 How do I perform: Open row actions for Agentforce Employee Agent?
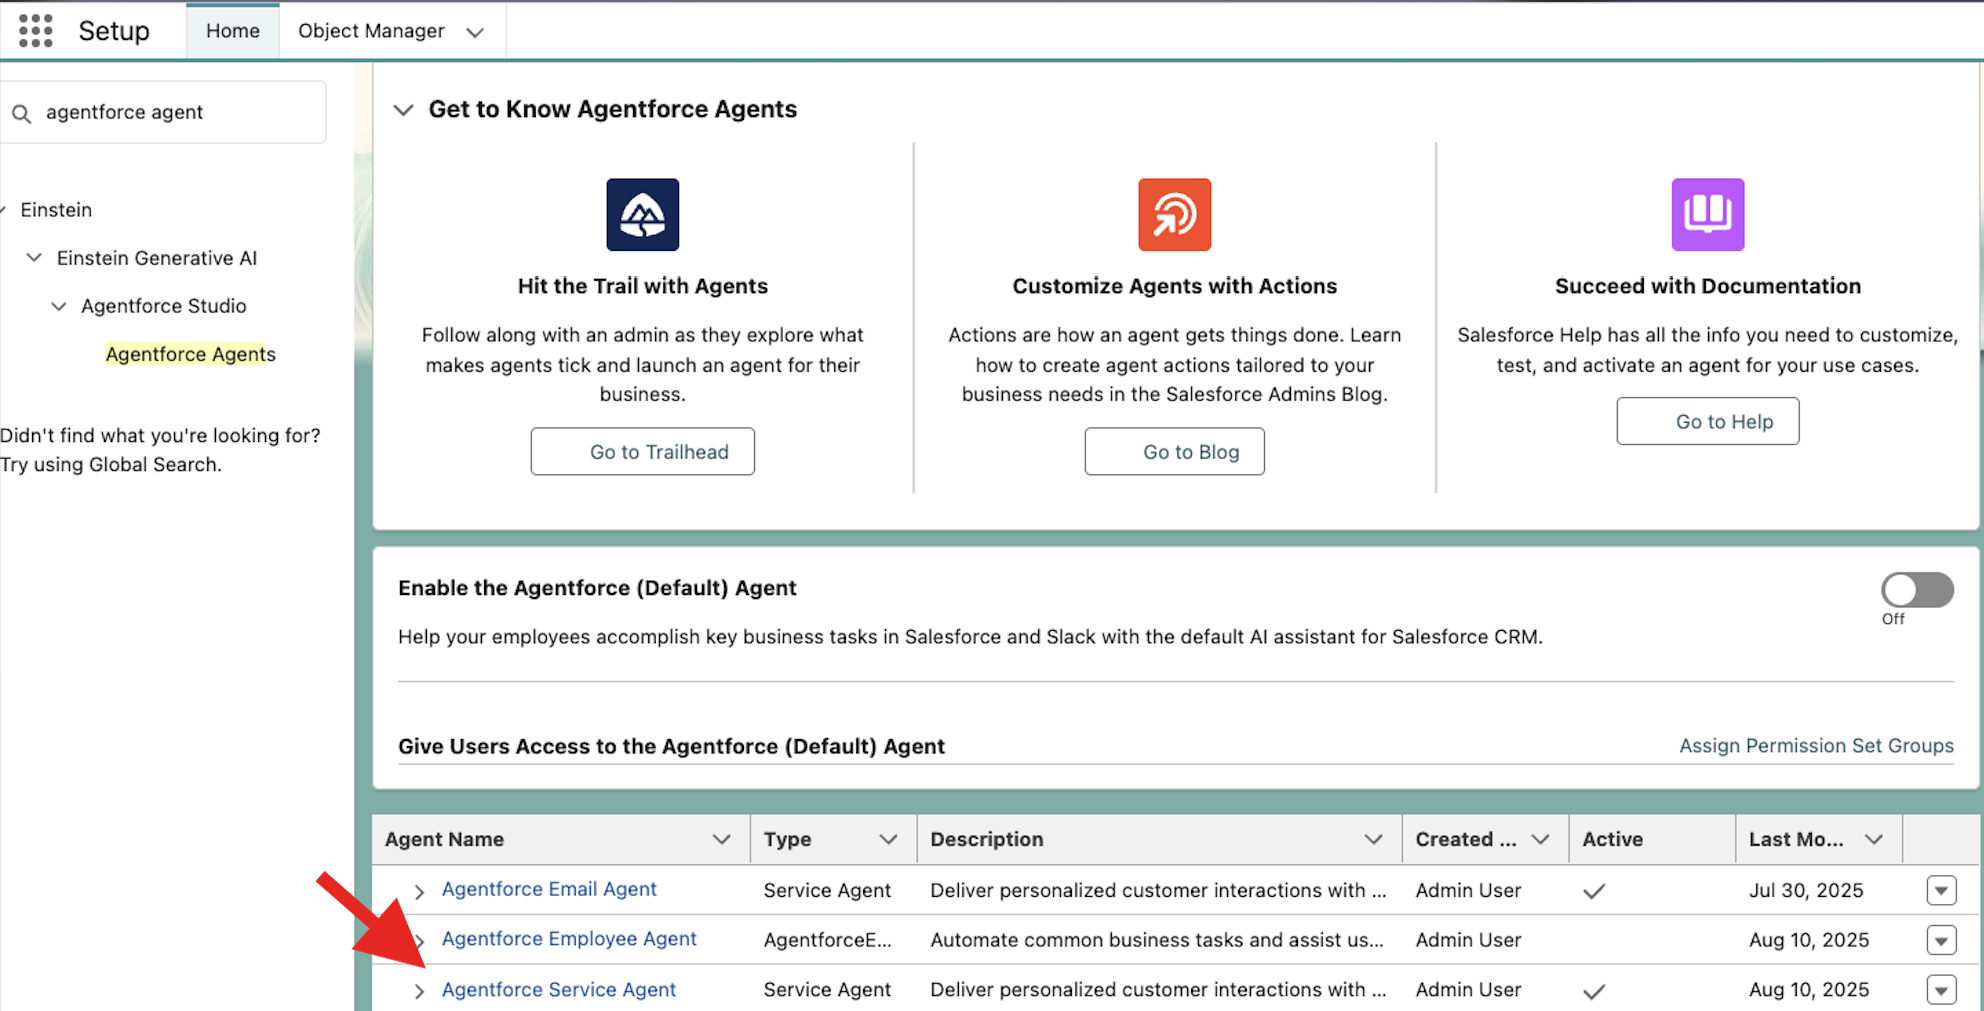pos(1940,940)
